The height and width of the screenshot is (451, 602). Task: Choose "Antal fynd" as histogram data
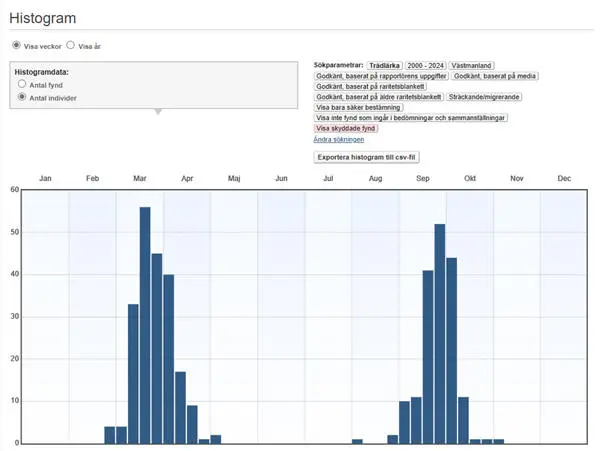(x=22, y=85)
